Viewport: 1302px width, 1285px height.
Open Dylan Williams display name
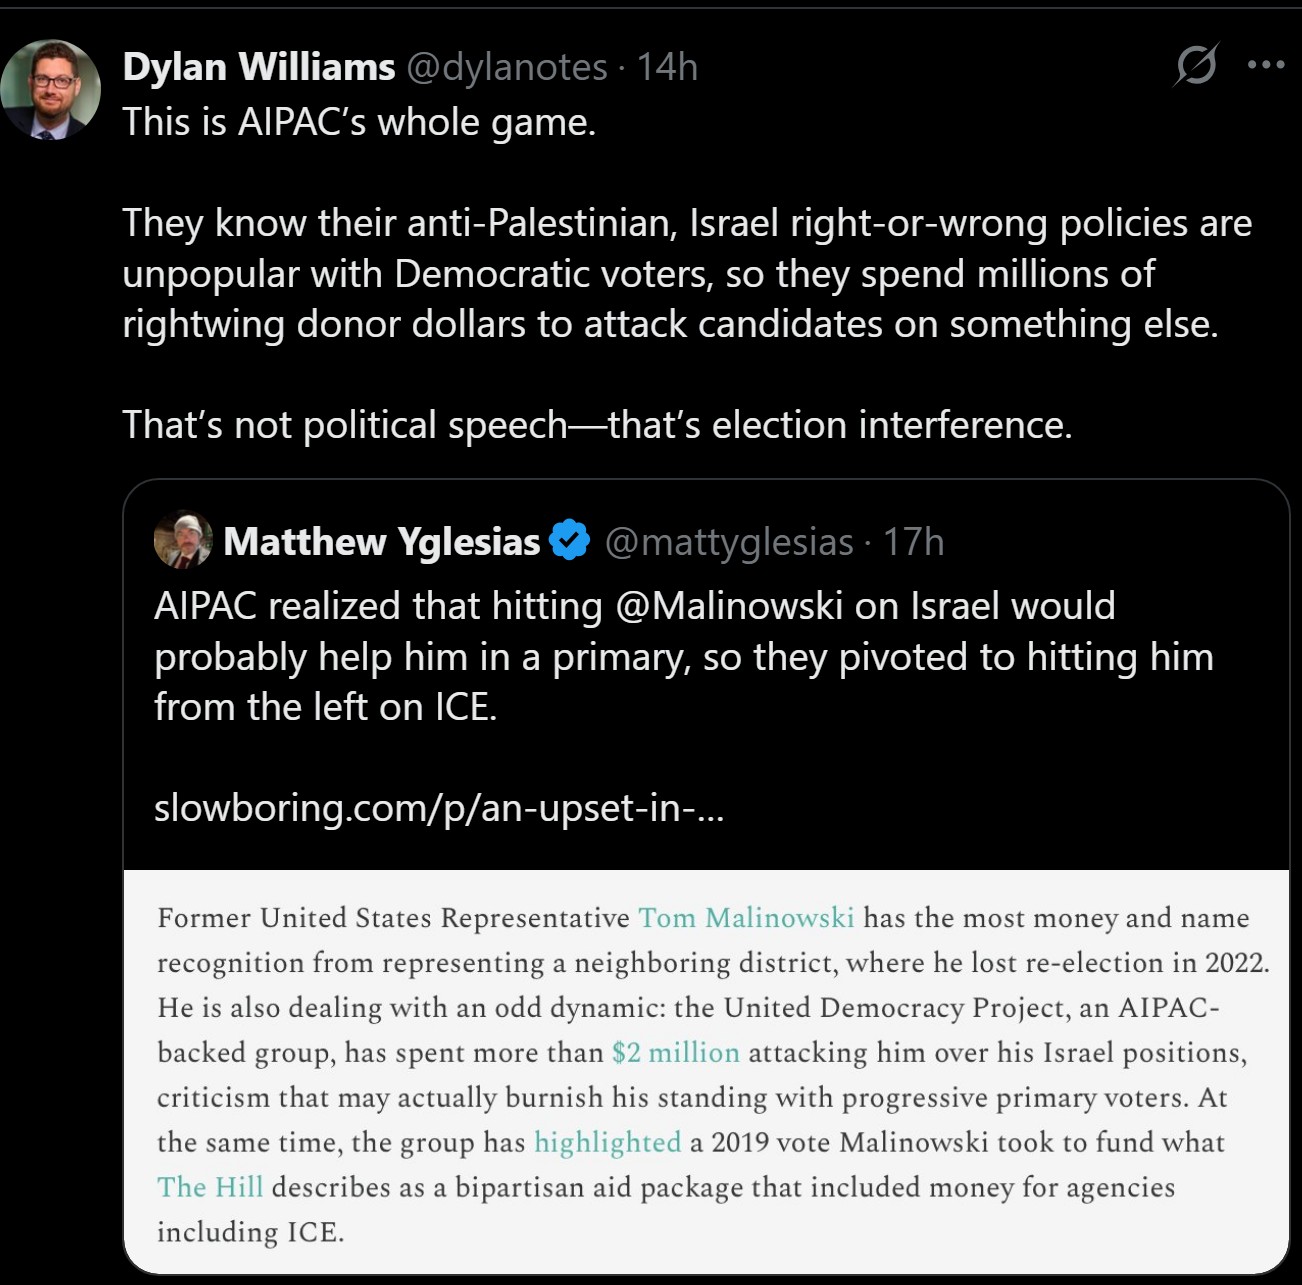click(259, 67)
